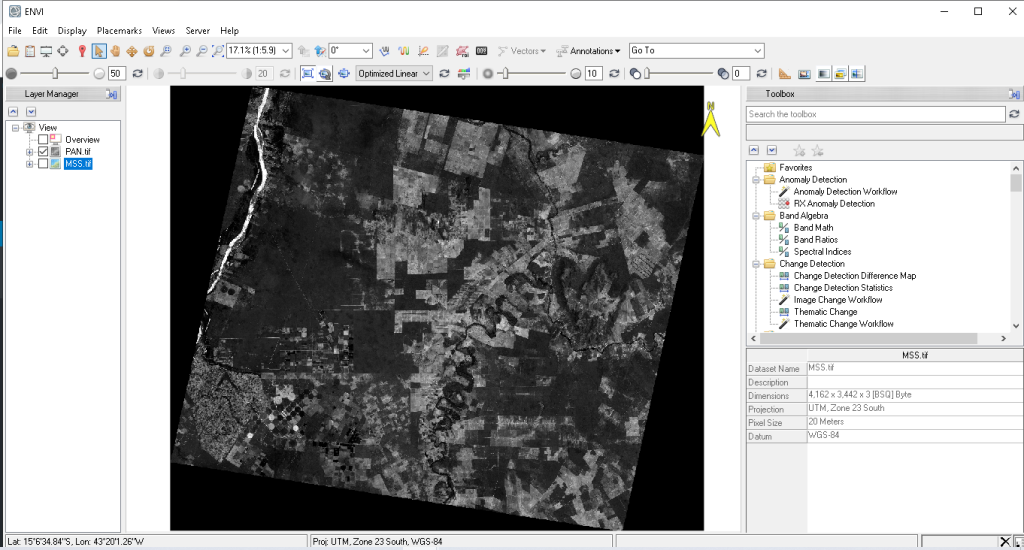1024x550 pixels.
Task: Click the Annotations toolbar button
Action: tap(590, 51)
